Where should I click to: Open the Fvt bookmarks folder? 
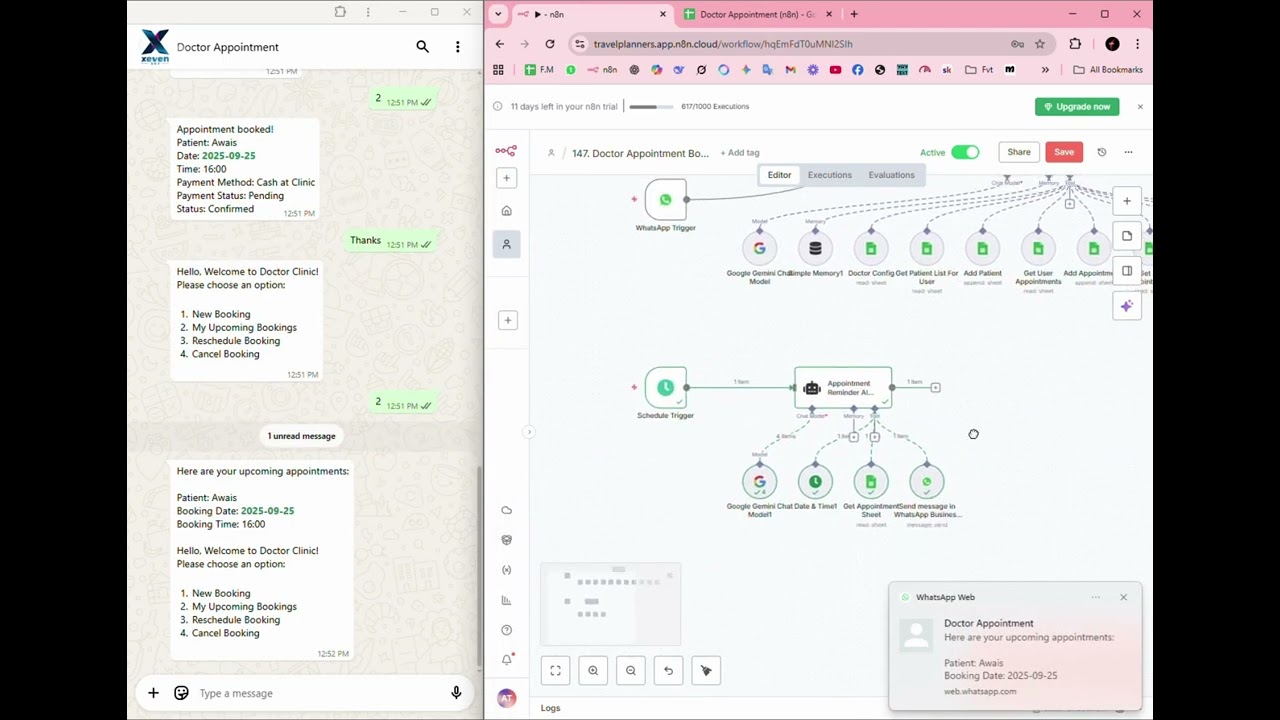pos(979,70)
